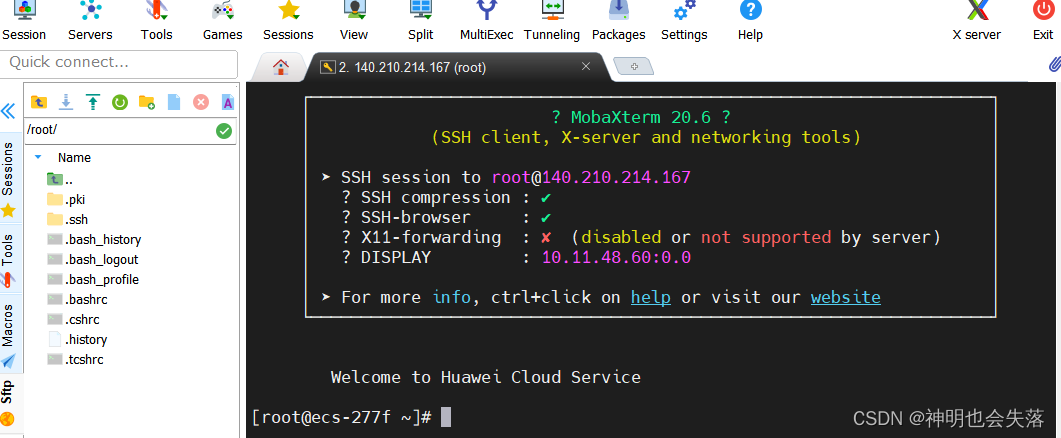Click the Name column header

tap(74, 158)
